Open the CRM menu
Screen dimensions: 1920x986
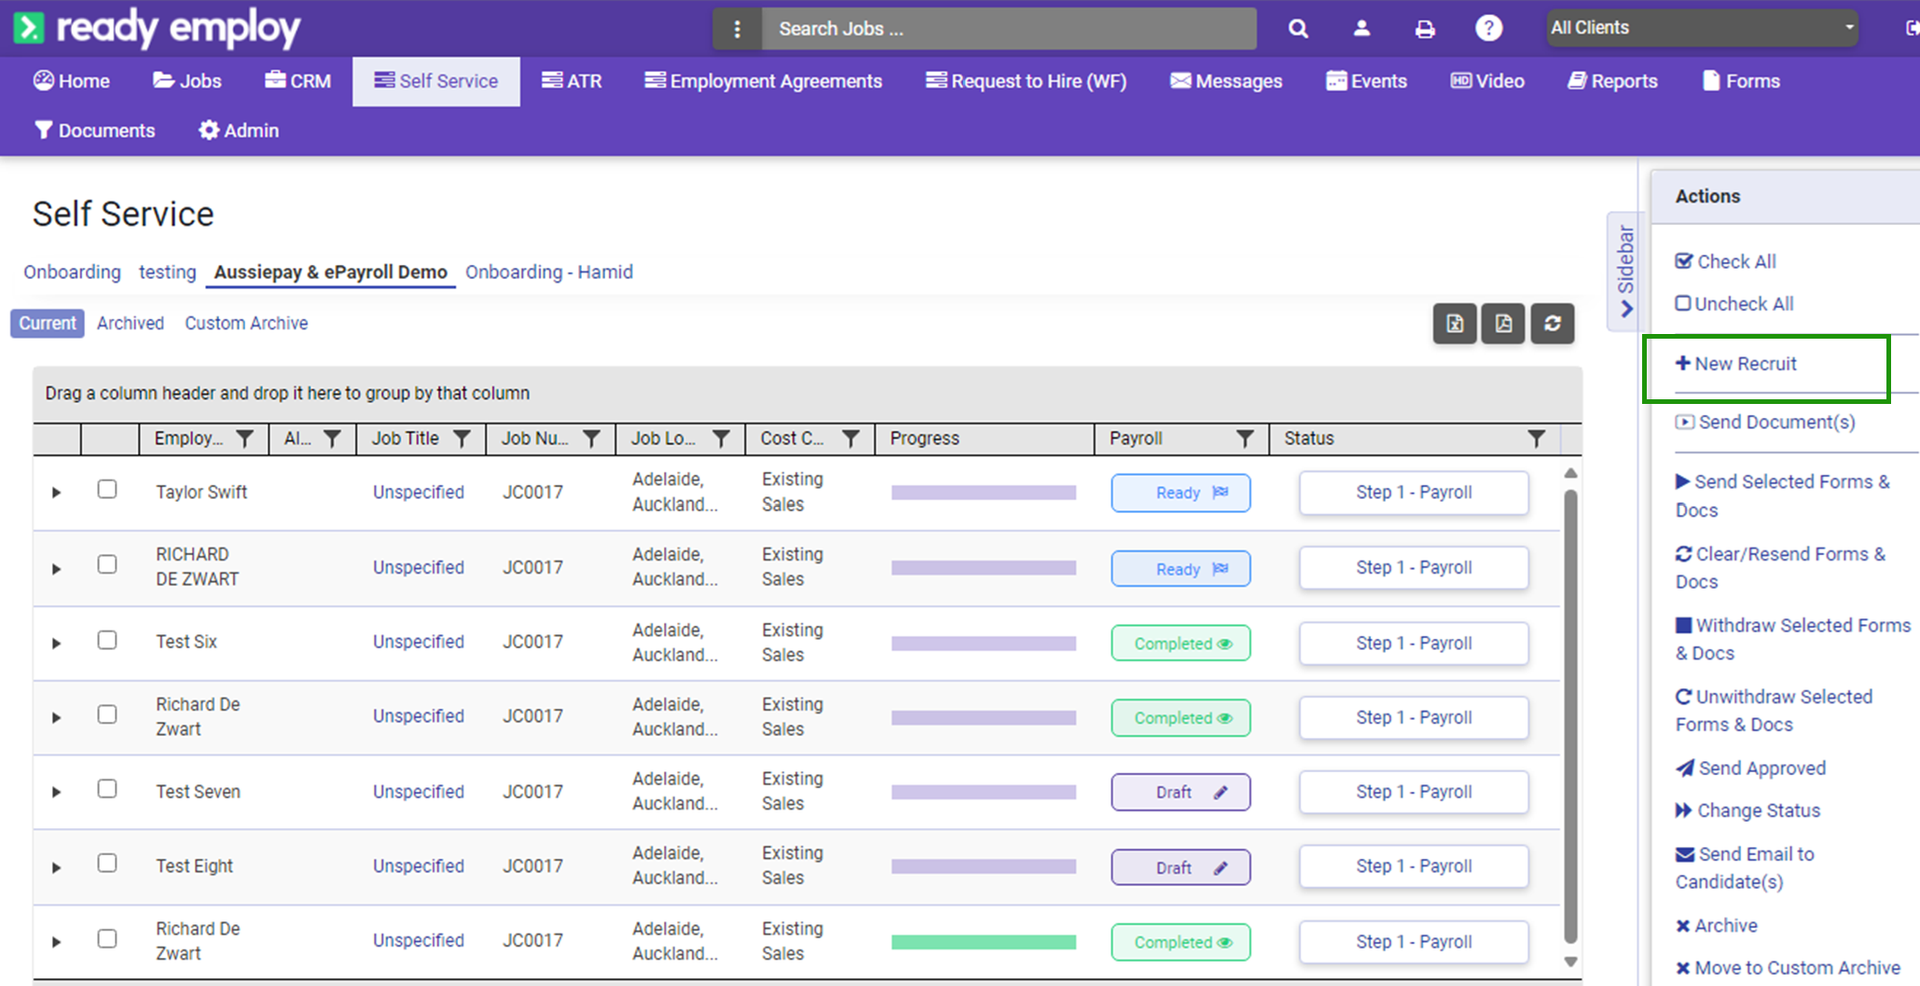[x=298, y=81]
